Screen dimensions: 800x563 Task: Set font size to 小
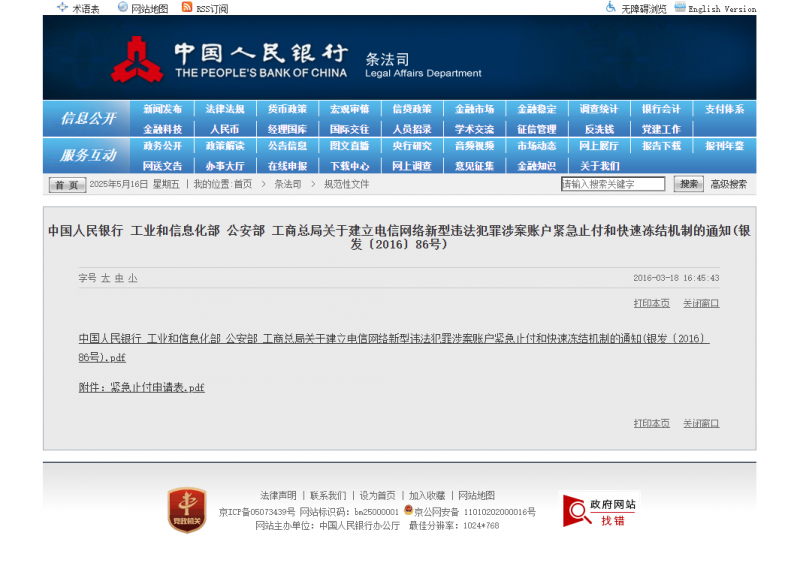pyautogui.click(x=132, y=278)
